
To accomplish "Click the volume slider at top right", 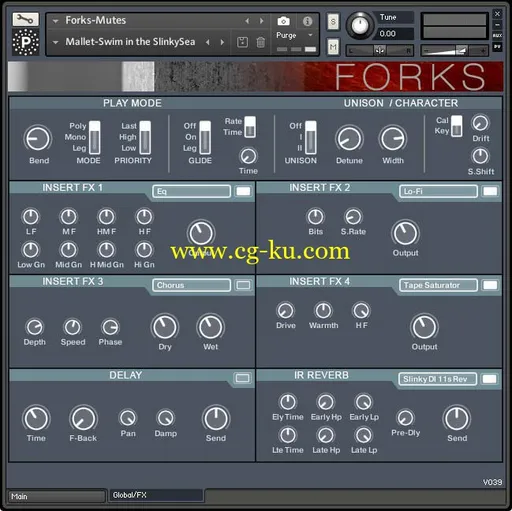I will [x=454, y=51].
